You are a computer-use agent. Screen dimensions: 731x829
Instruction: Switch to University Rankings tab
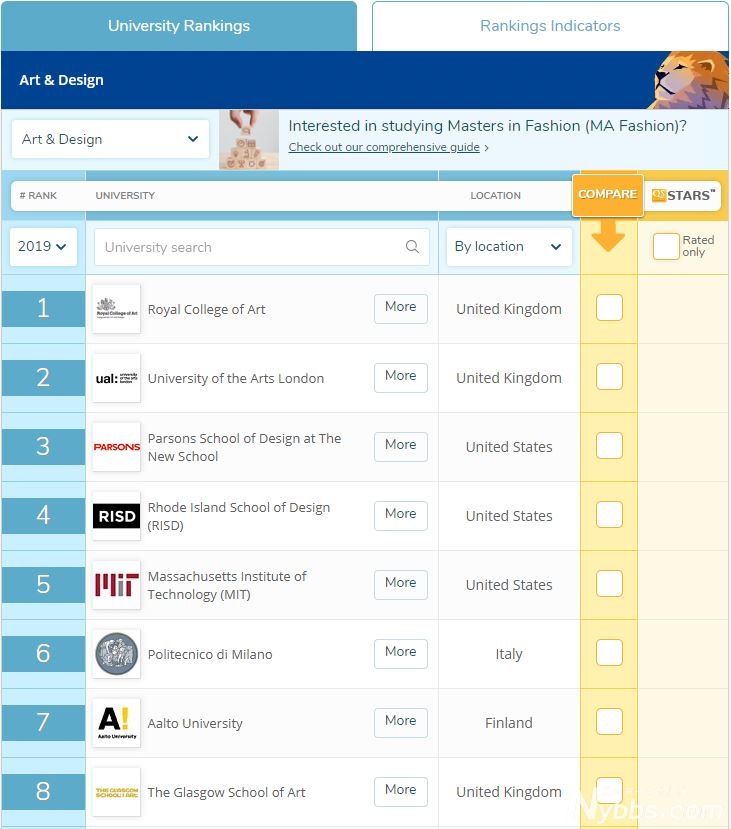click(179, 26)
